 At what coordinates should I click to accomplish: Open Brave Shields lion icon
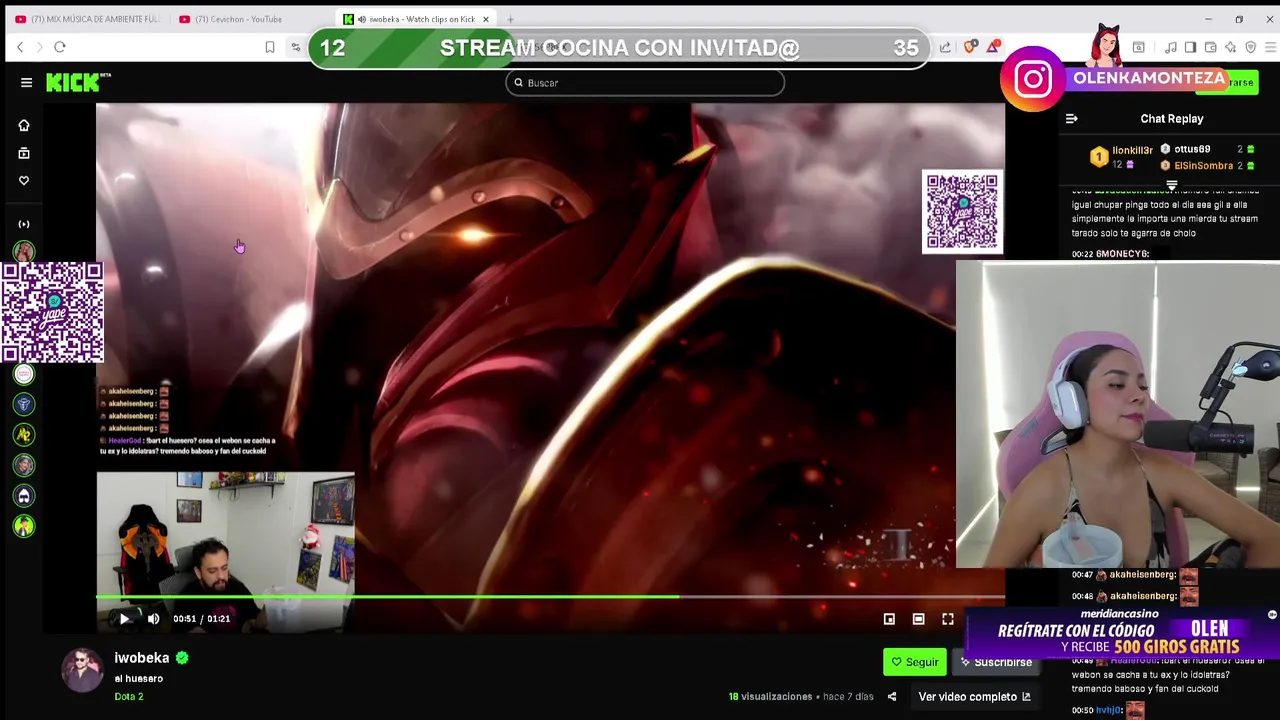click(x=970, y=47)
